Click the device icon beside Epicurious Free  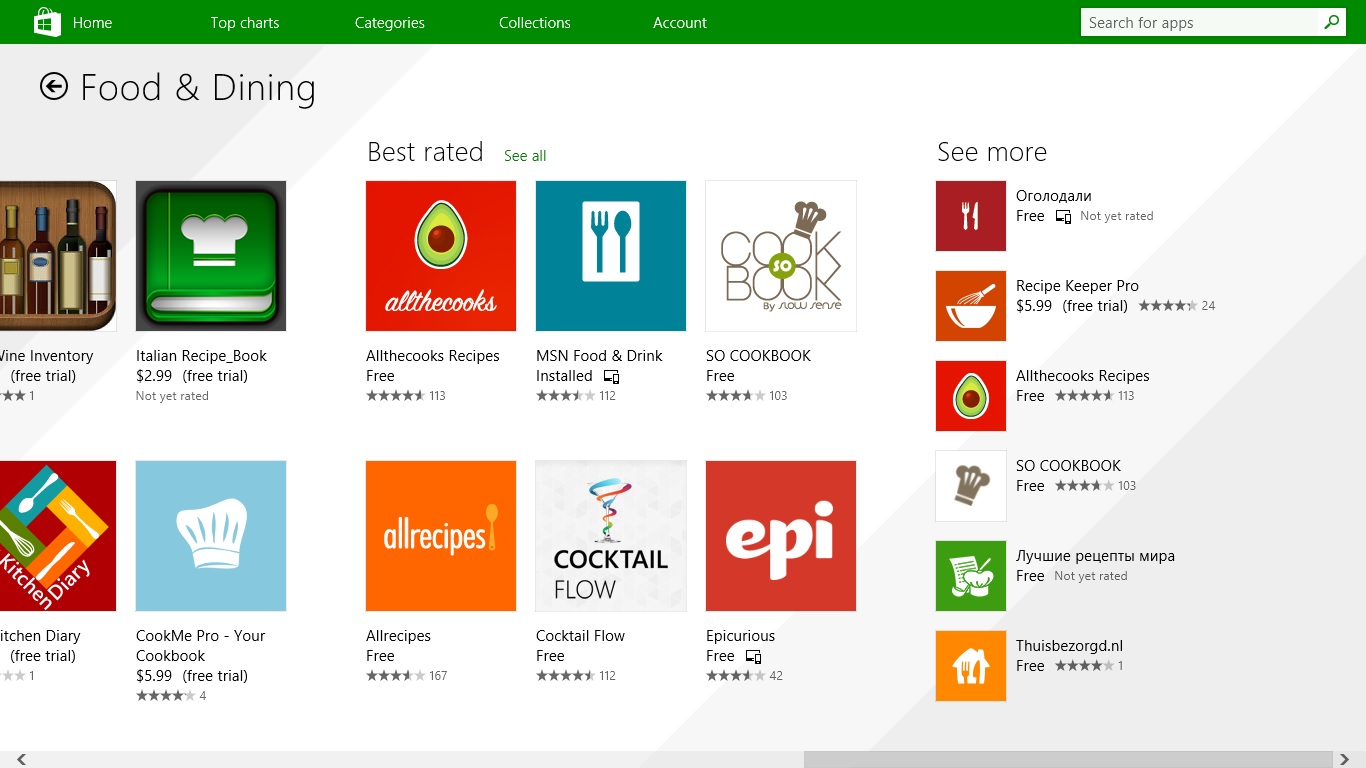click(x=754, y=657)
